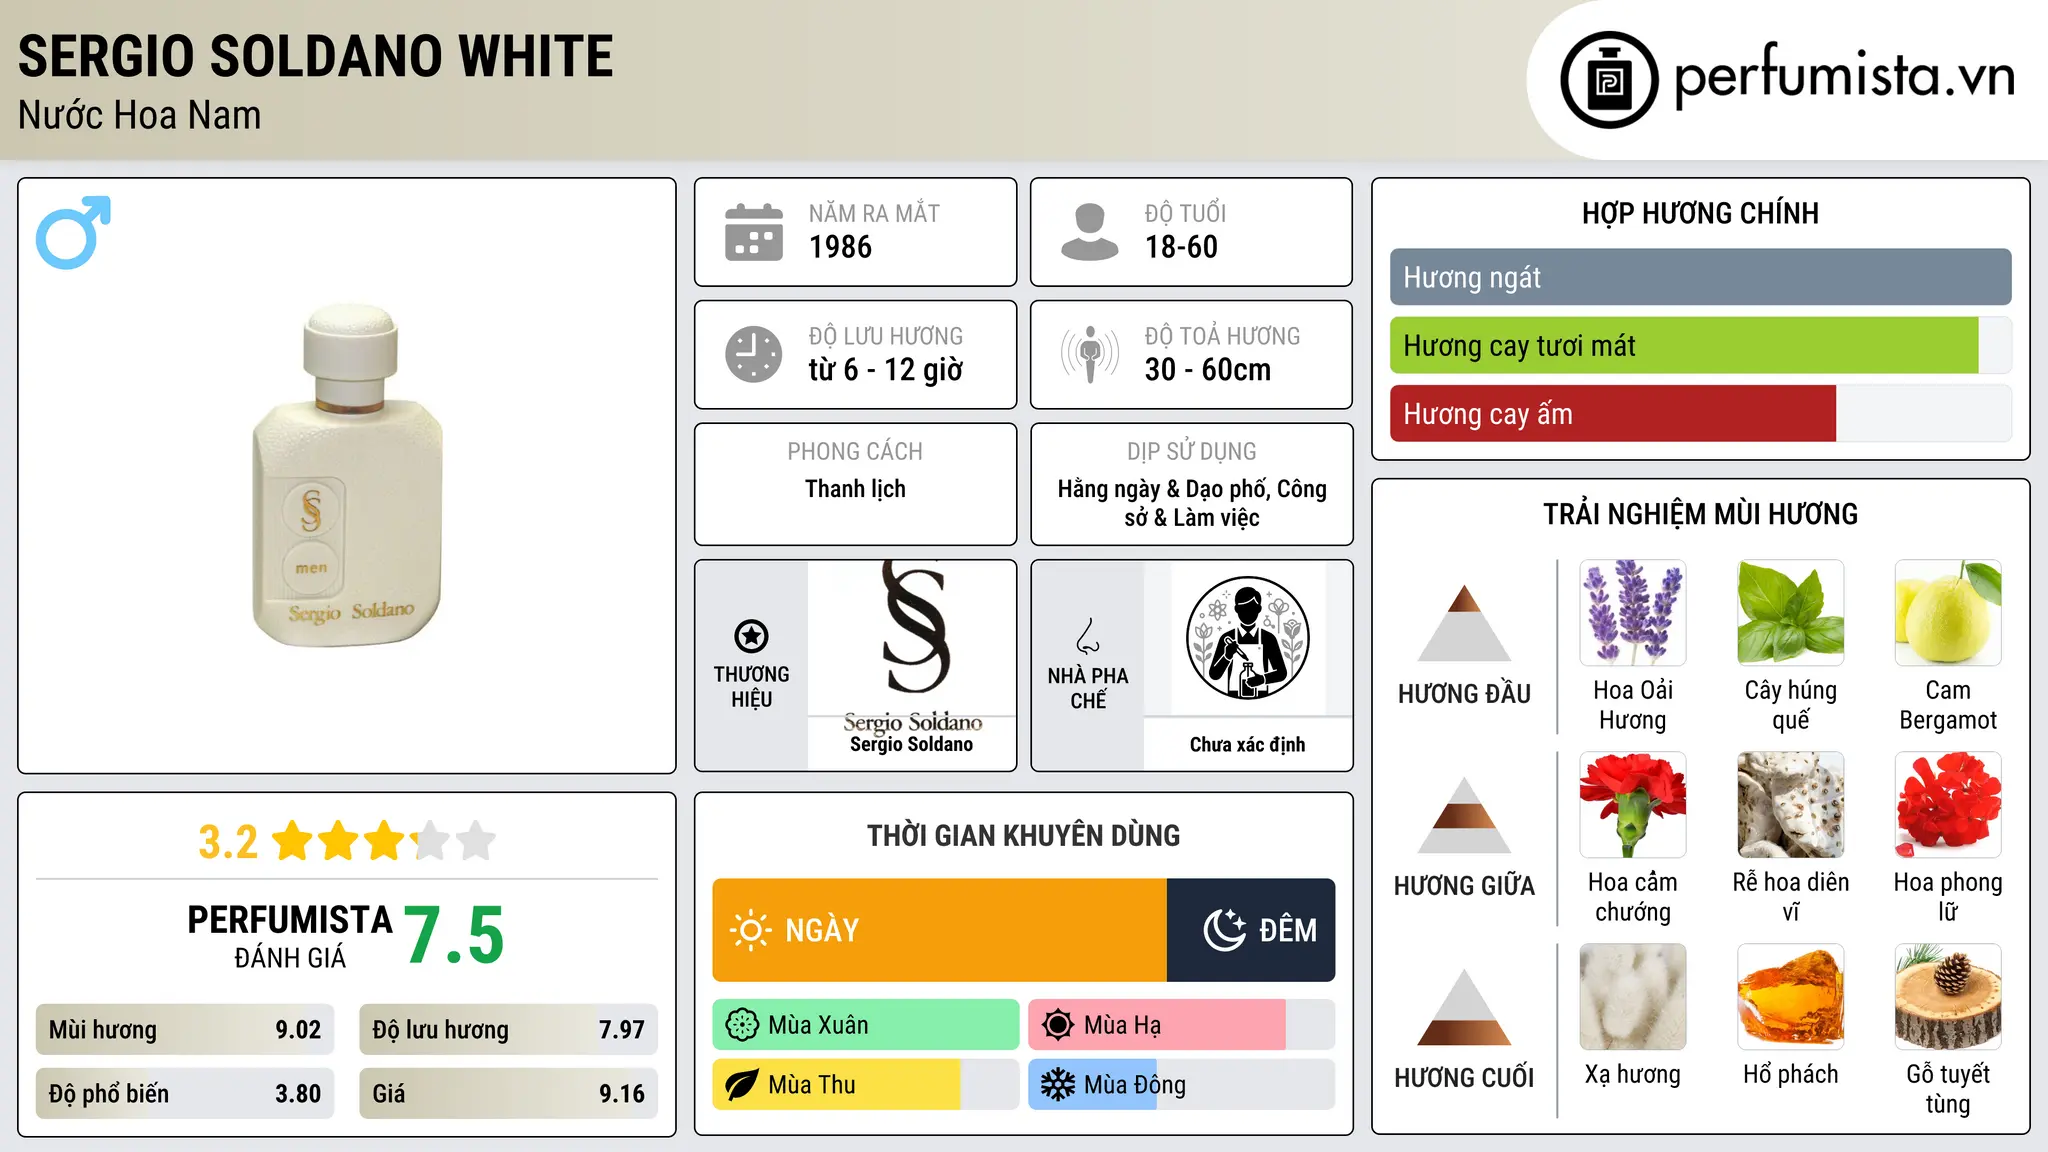The height and width of the screenshot is (1152, 2048).
Task: Click the Perfumista score 7.5
Action: tap(454, 936)
